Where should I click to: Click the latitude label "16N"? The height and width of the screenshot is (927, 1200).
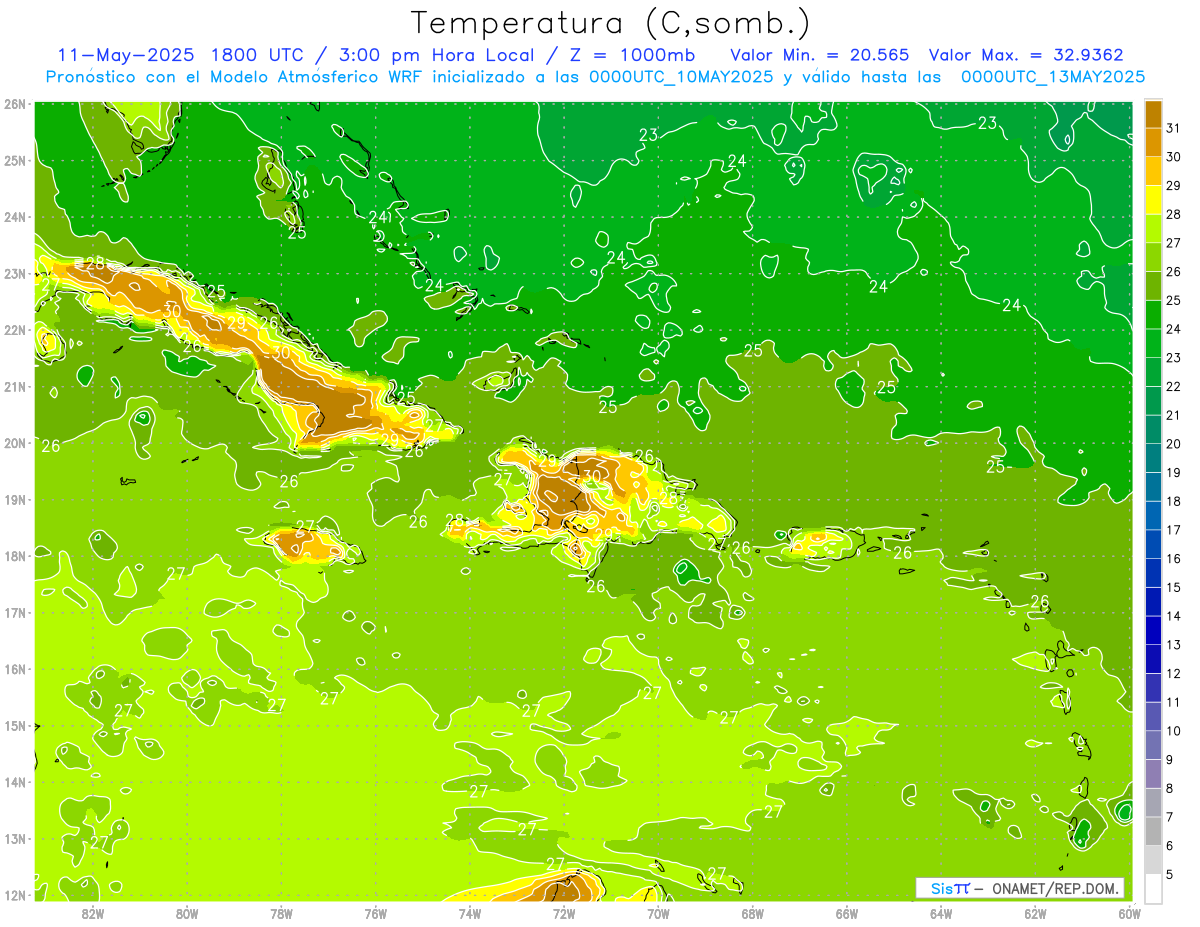[15, 669]
